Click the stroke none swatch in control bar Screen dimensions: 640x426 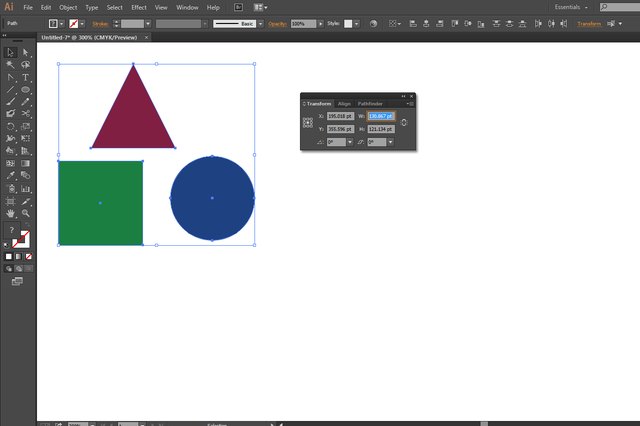73,24
